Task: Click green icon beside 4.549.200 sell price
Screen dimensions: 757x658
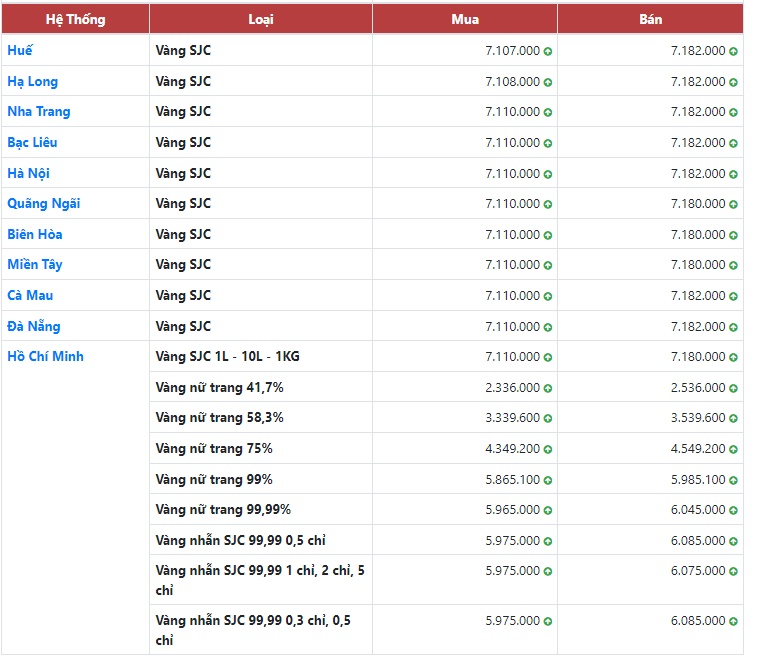Action: click(x=733, y=449)
